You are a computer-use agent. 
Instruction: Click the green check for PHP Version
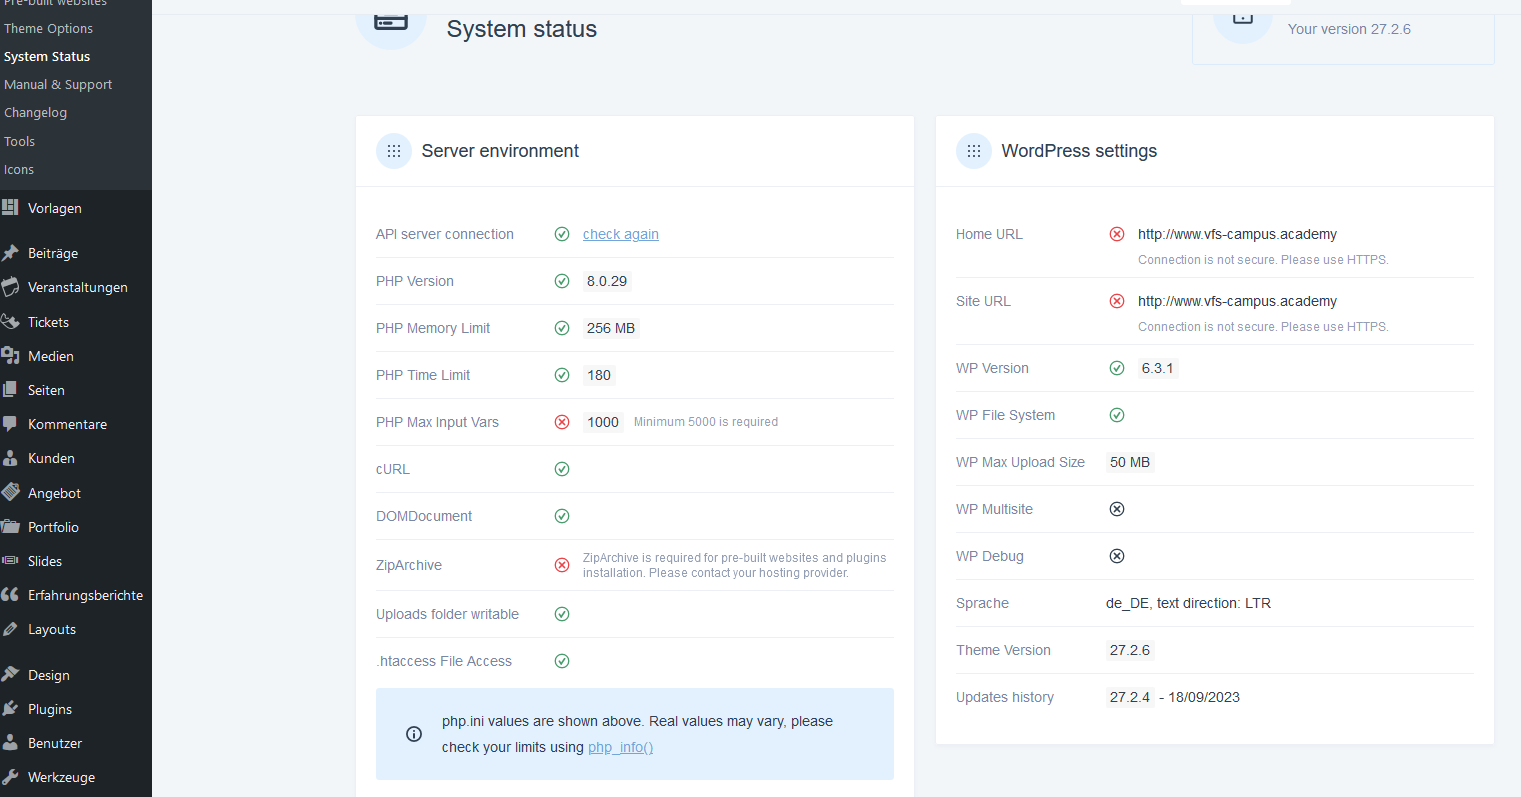click(562, 281)
